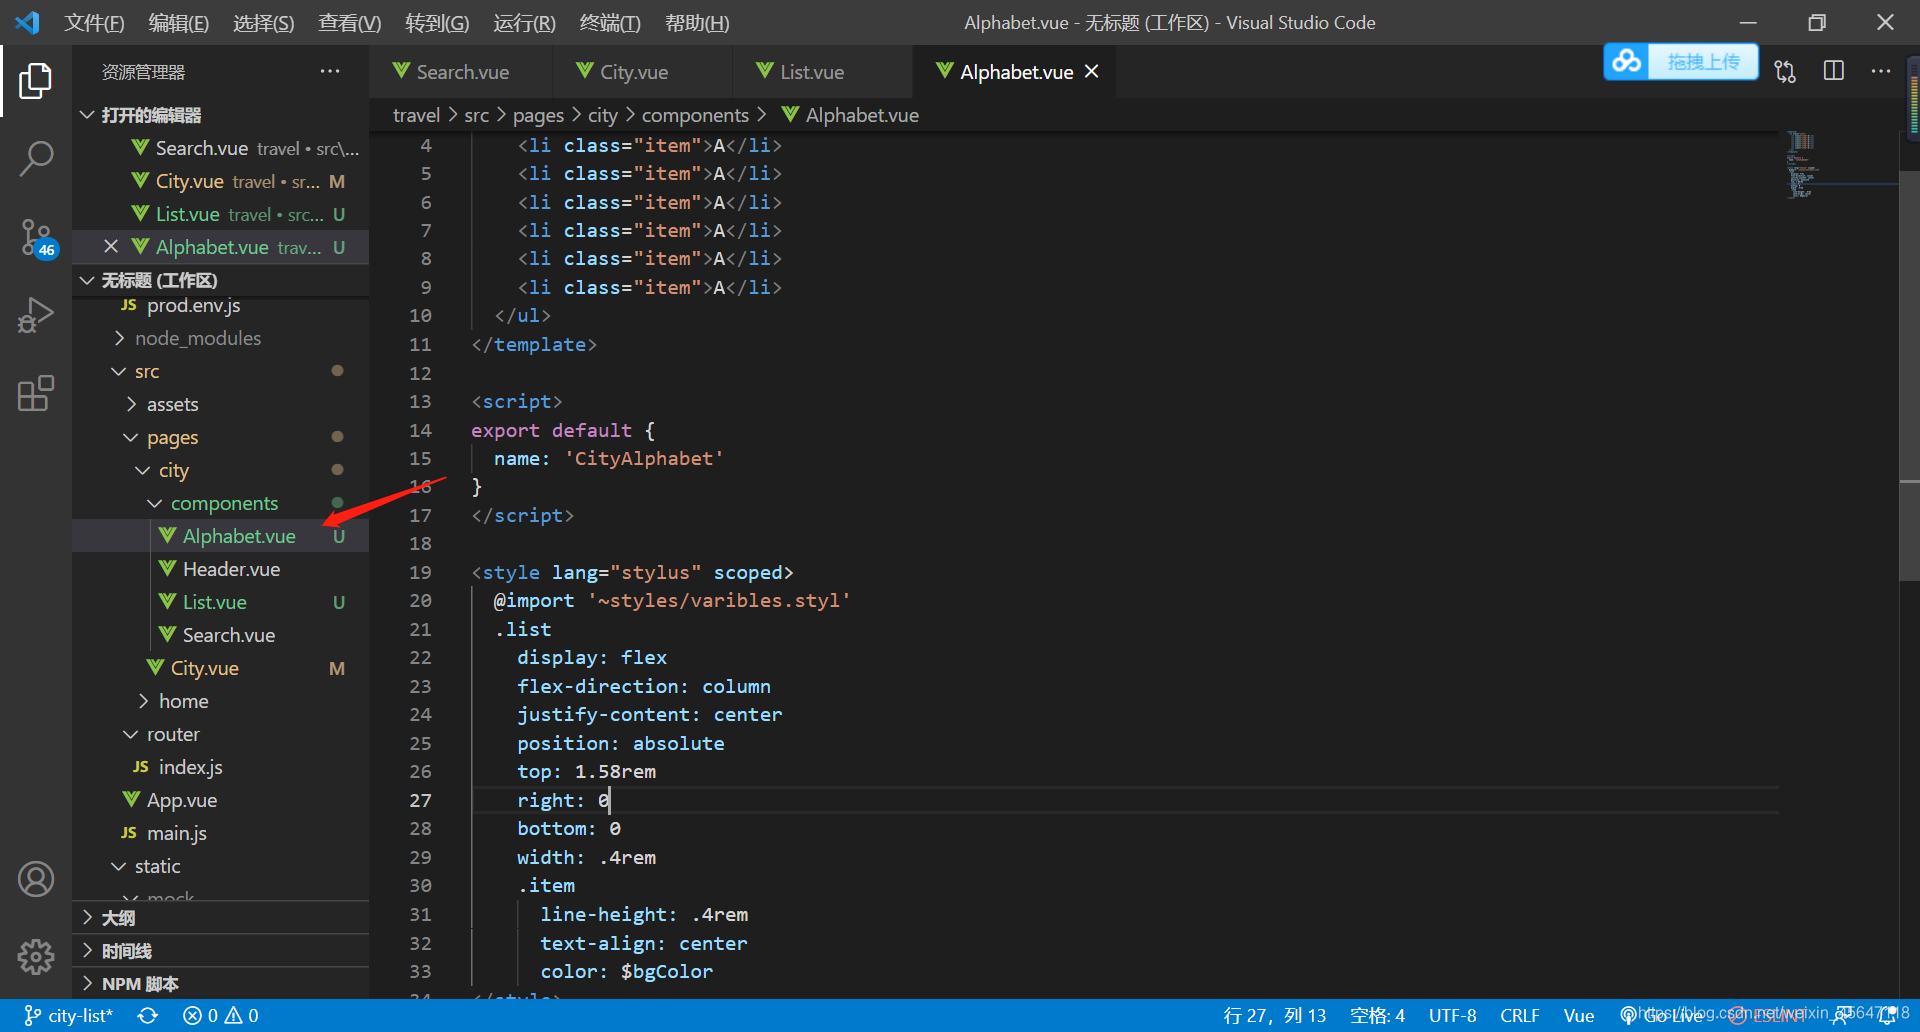Expand the 大纲 outline panel
Screen dimensions: 1920x1032
[220, 918]
